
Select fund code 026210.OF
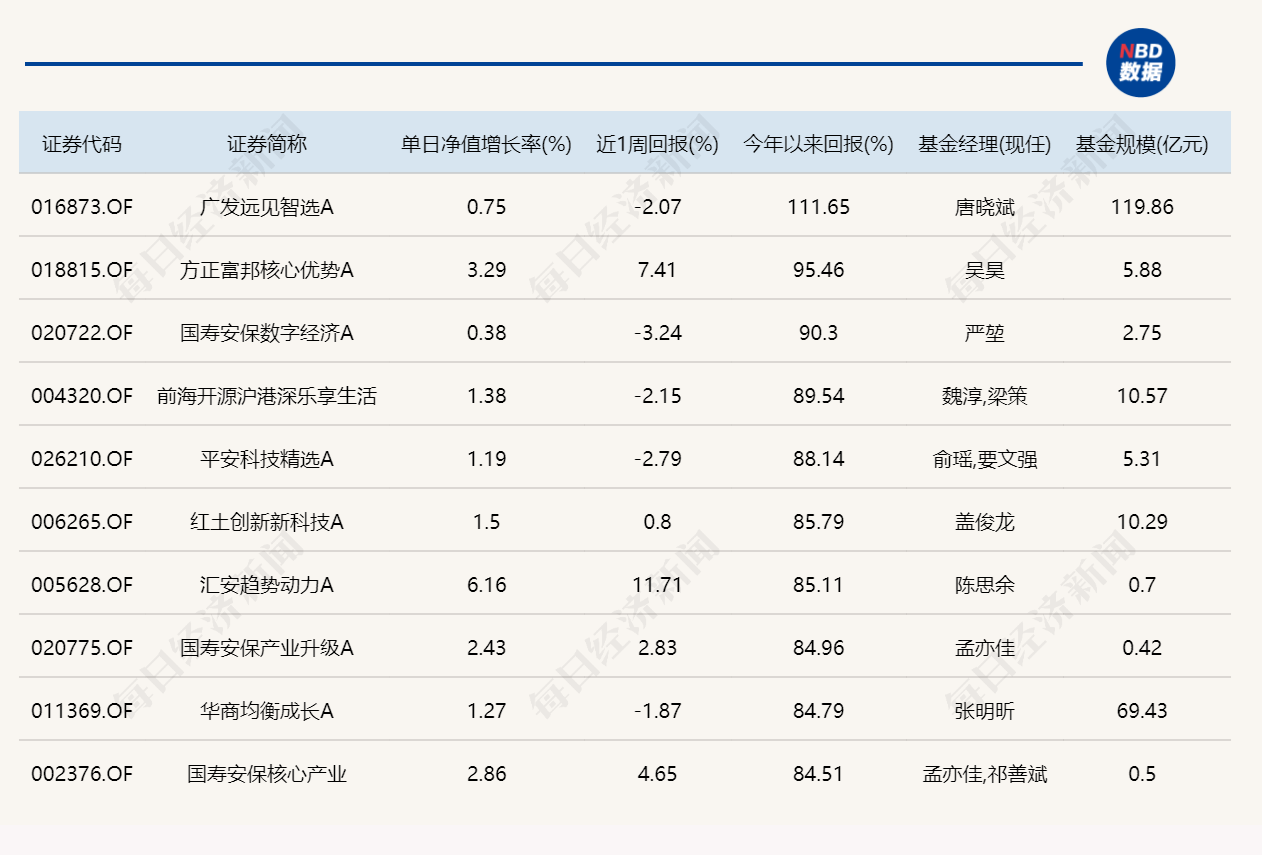point(82,459)
